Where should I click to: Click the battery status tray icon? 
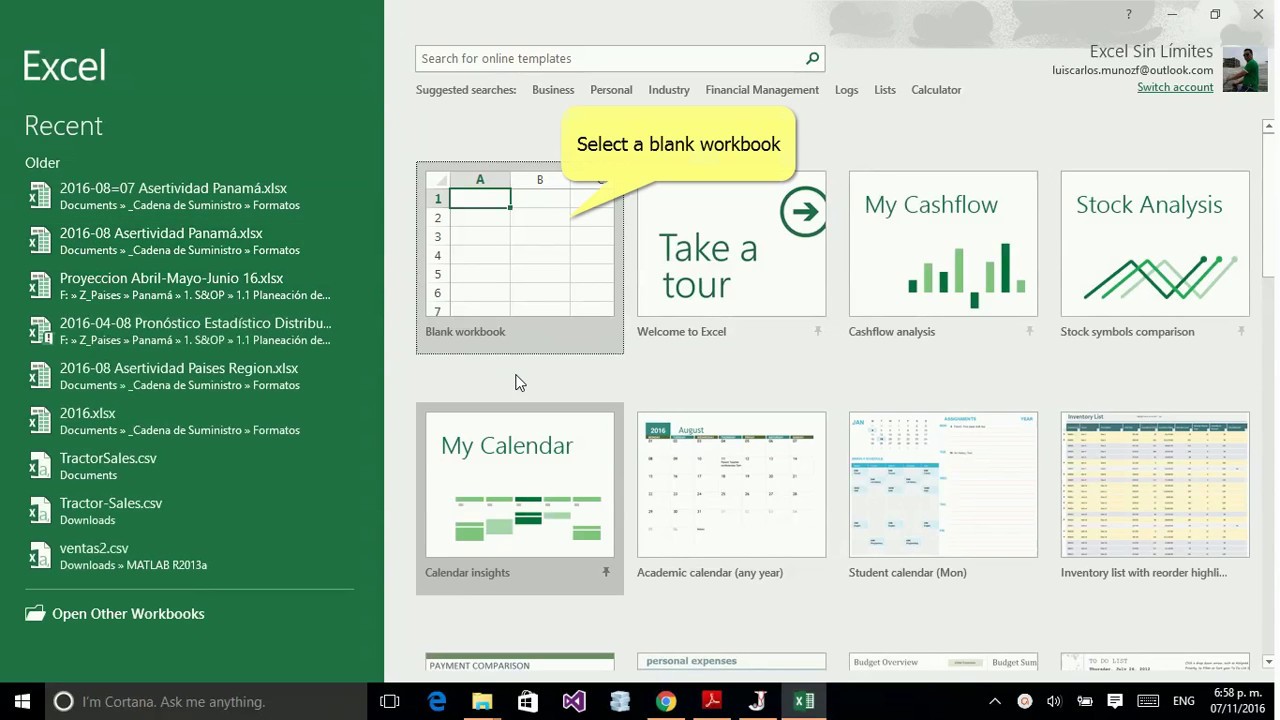(1085, 701)
